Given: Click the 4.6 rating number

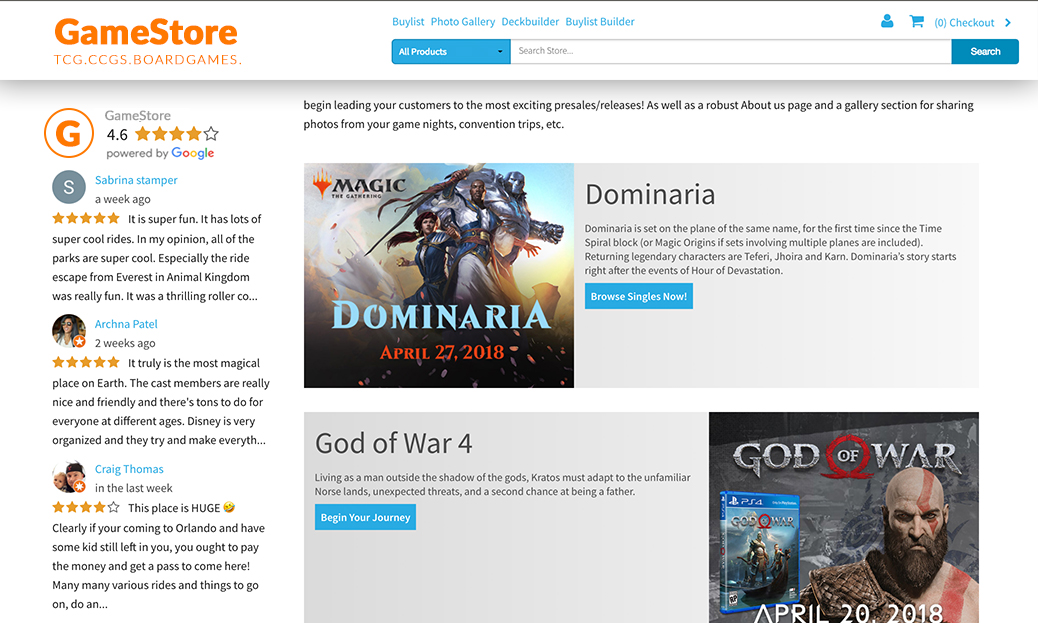Looking at the screenshot, I should 117,135.
